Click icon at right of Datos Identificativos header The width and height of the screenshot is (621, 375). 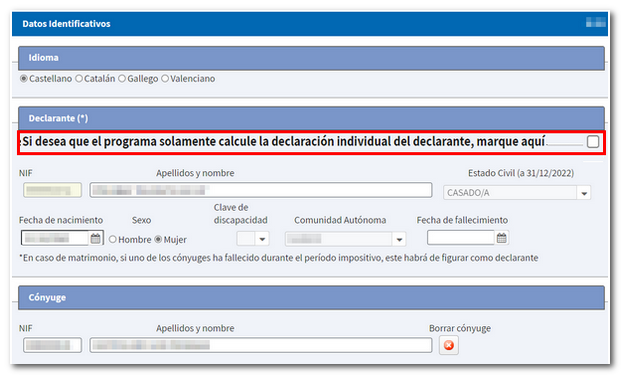tap(596, 23)
